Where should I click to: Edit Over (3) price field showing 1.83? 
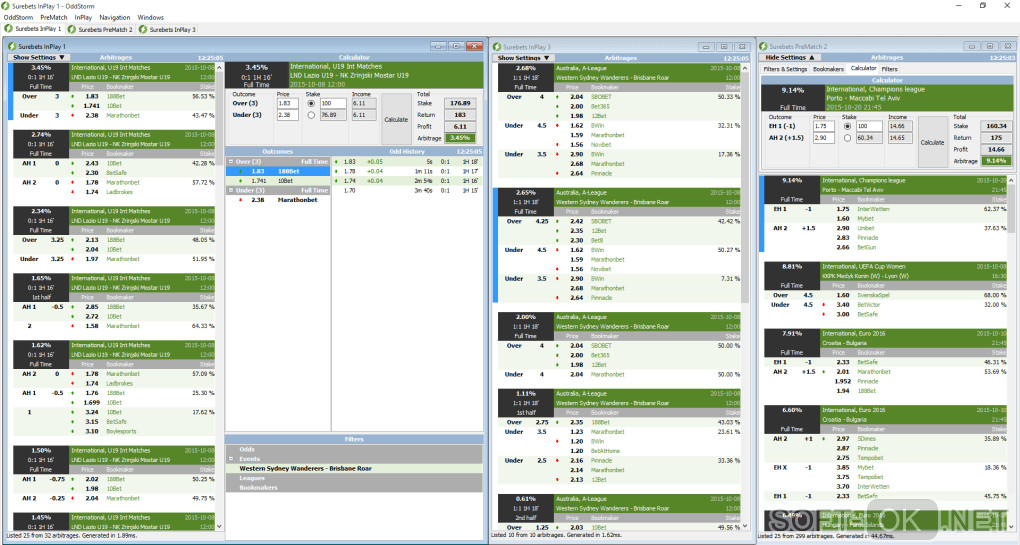point(288,103)
